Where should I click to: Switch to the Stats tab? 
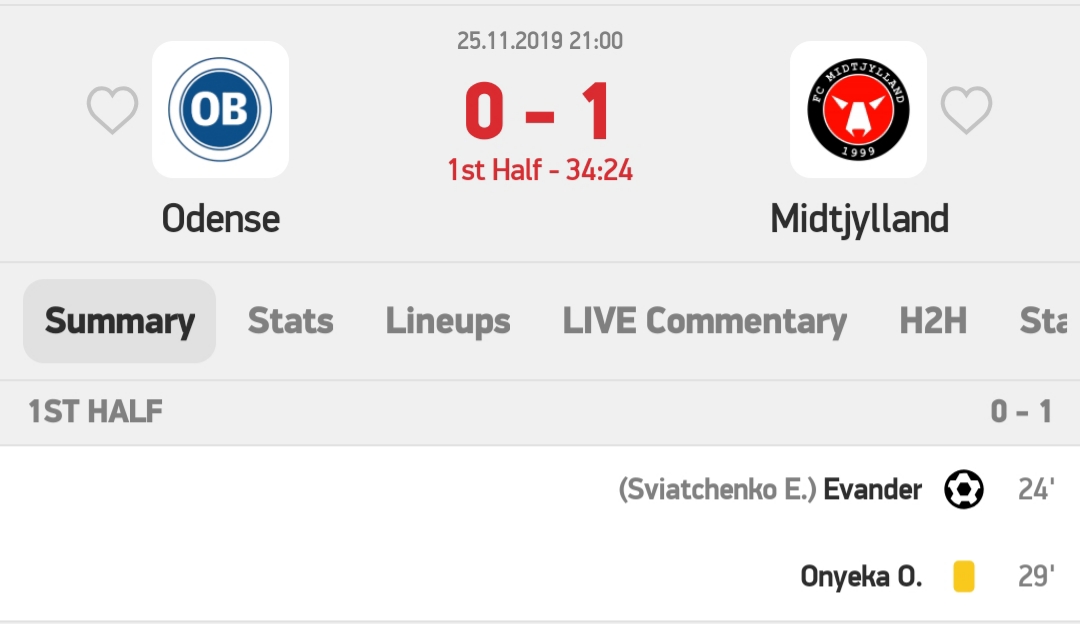pos(291,321)
